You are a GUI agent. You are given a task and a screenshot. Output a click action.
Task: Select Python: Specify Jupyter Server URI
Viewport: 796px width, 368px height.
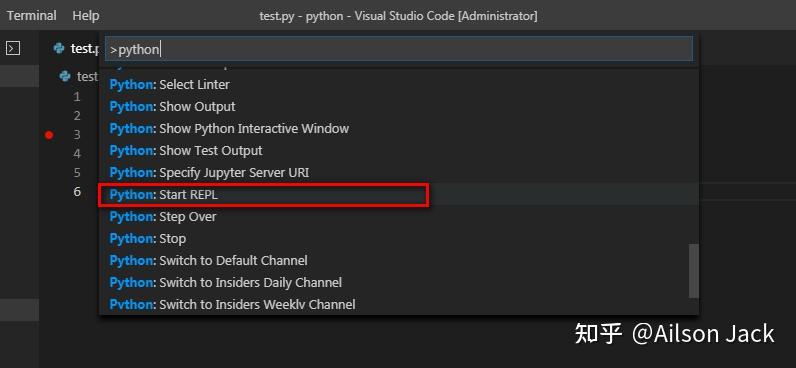399,173
